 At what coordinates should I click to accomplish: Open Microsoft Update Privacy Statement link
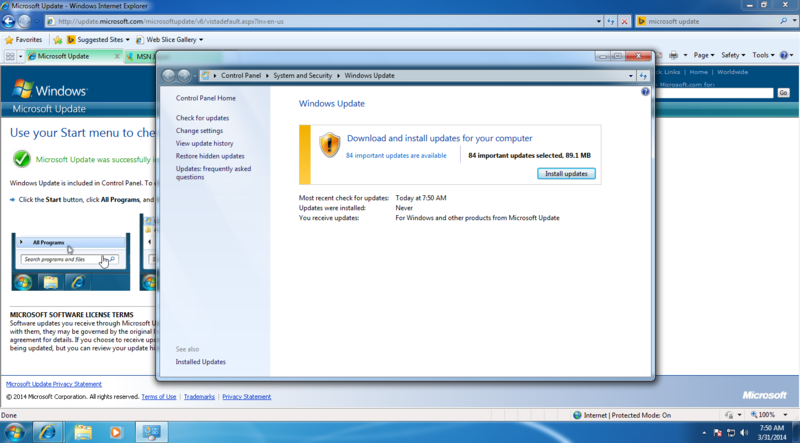(x=54, y=384)
